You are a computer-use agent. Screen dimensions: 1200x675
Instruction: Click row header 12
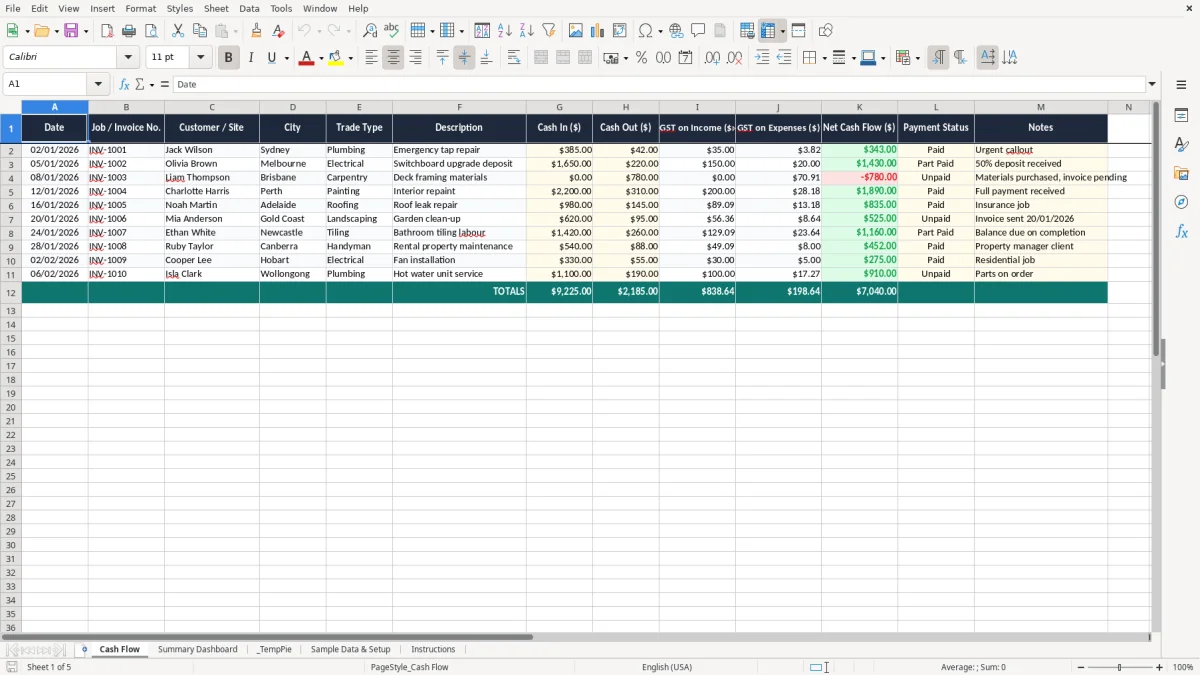(x=11, y=292)
